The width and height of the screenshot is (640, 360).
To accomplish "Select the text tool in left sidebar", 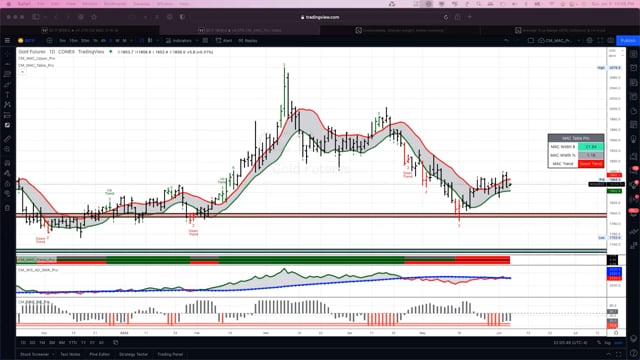I will (x=7, y=94).
